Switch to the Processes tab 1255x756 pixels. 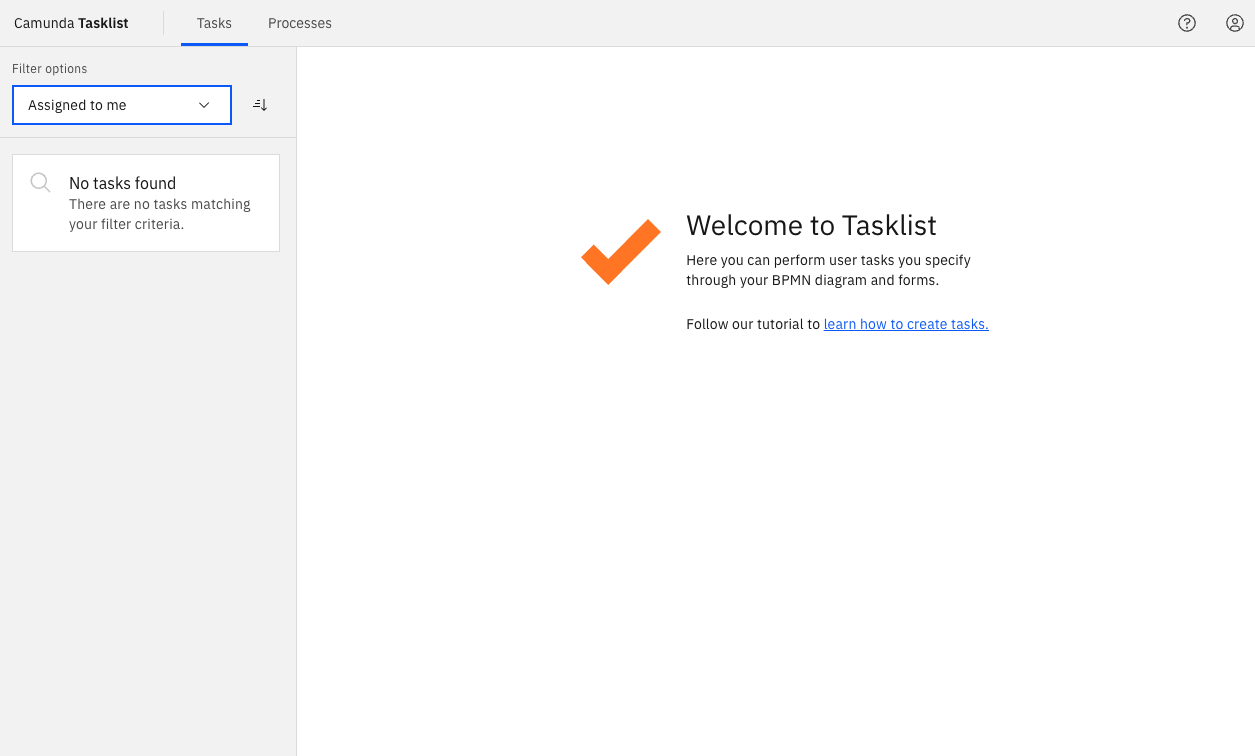pos(299,23)
